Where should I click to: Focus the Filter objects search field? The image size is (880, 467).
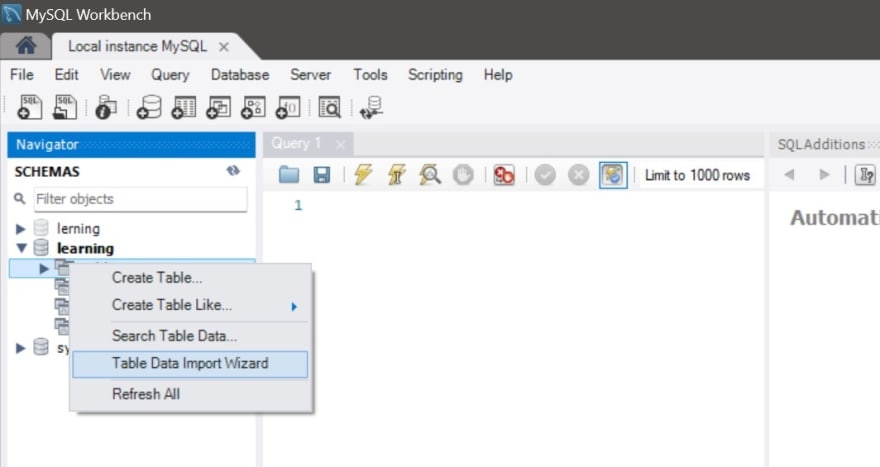tap(140, 199)
